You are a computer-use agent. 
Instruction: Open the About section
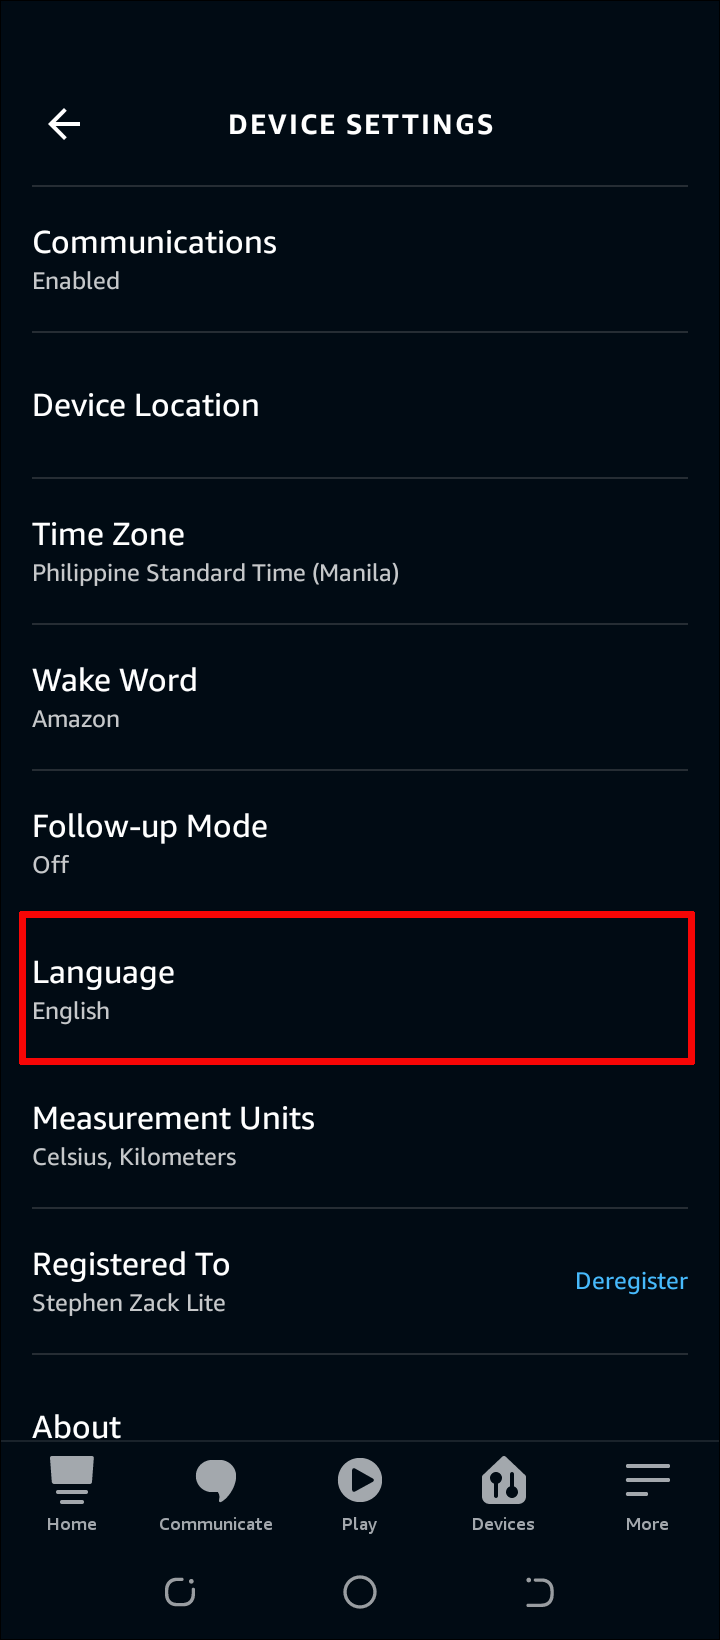[77, 1425]
